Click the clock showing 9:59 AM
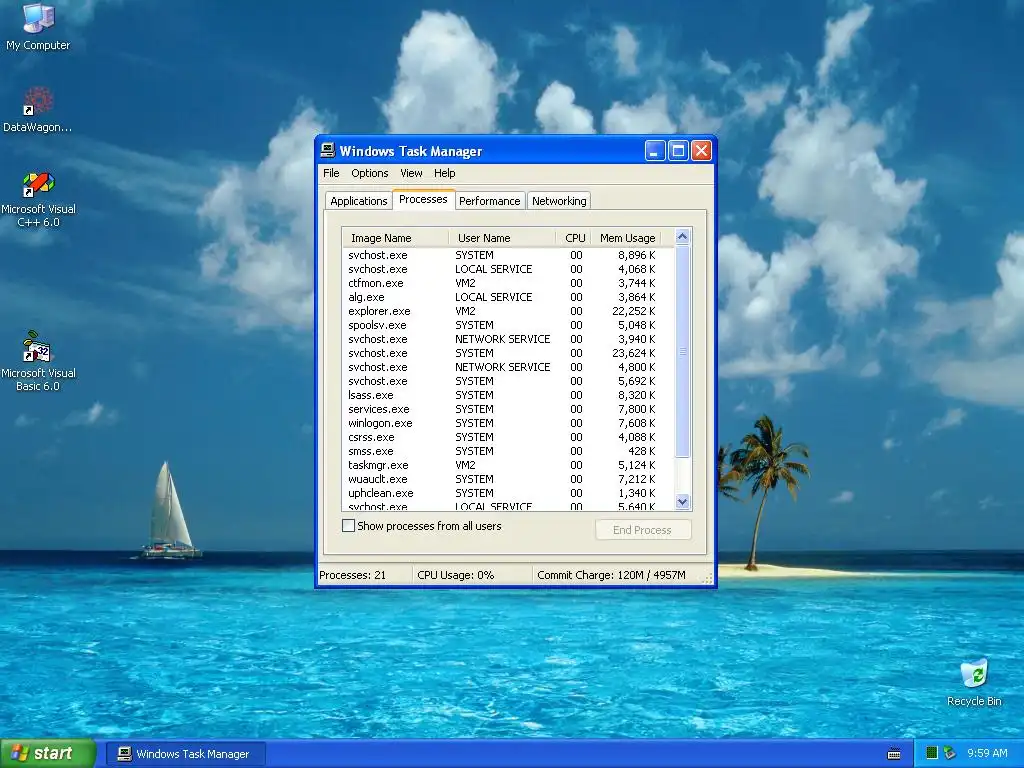This screenshot has height=768, width=1024. 987,754
